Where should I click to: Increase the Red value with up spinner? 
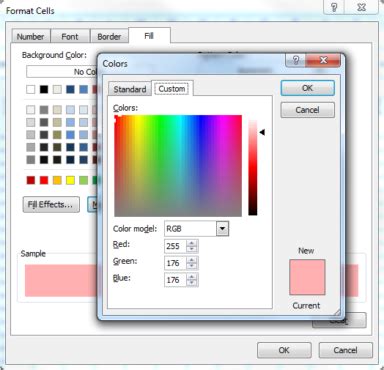click(192, 243)
